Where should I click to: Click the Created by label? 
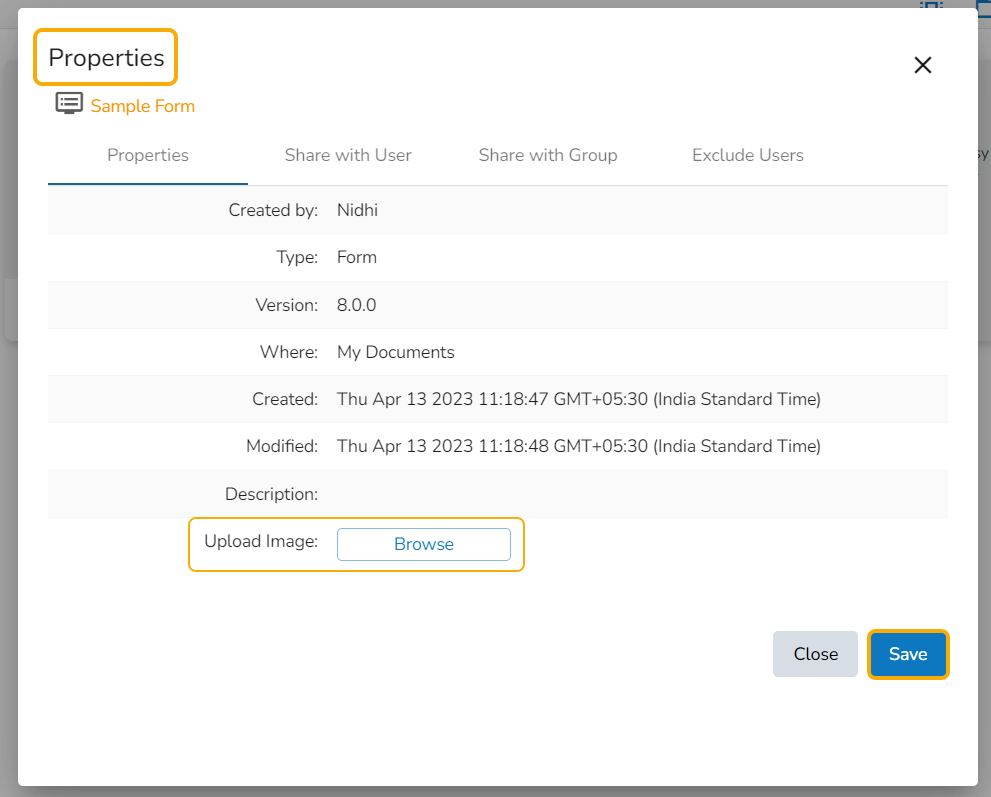273,210
